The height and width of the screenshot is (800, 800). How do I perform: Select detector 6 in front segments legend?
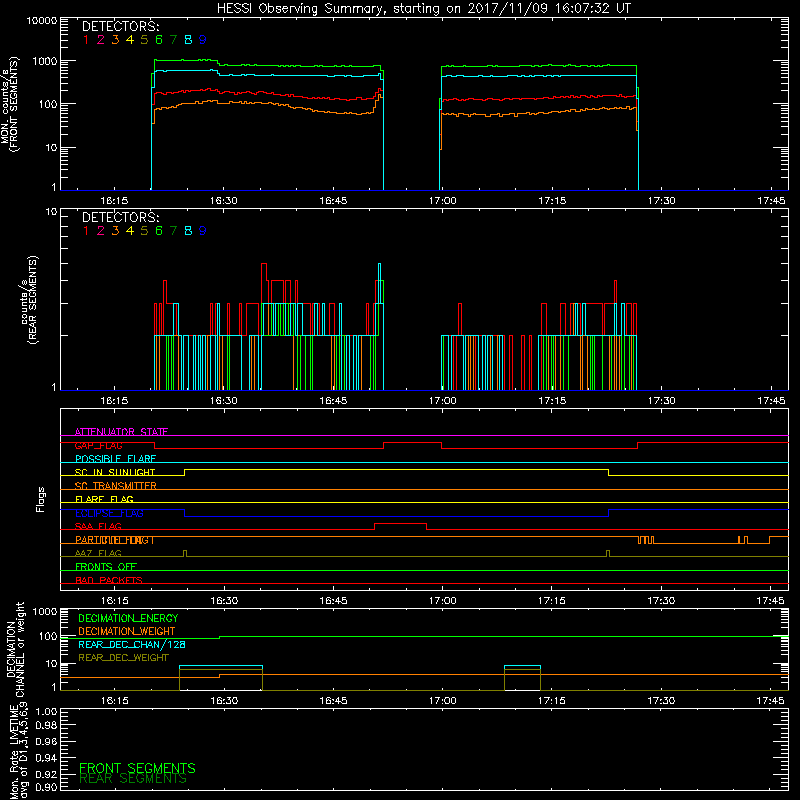click(159, 40)
